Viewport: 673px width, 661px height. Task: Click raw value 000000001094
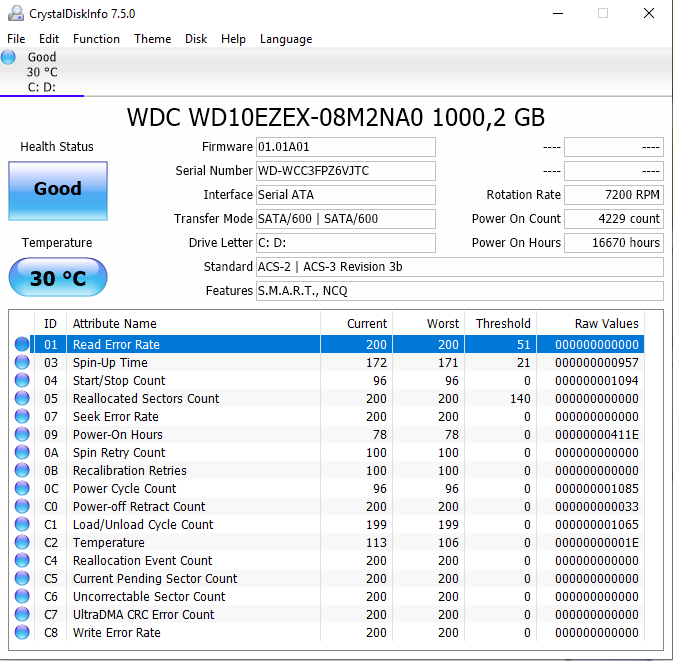(596, 381)
